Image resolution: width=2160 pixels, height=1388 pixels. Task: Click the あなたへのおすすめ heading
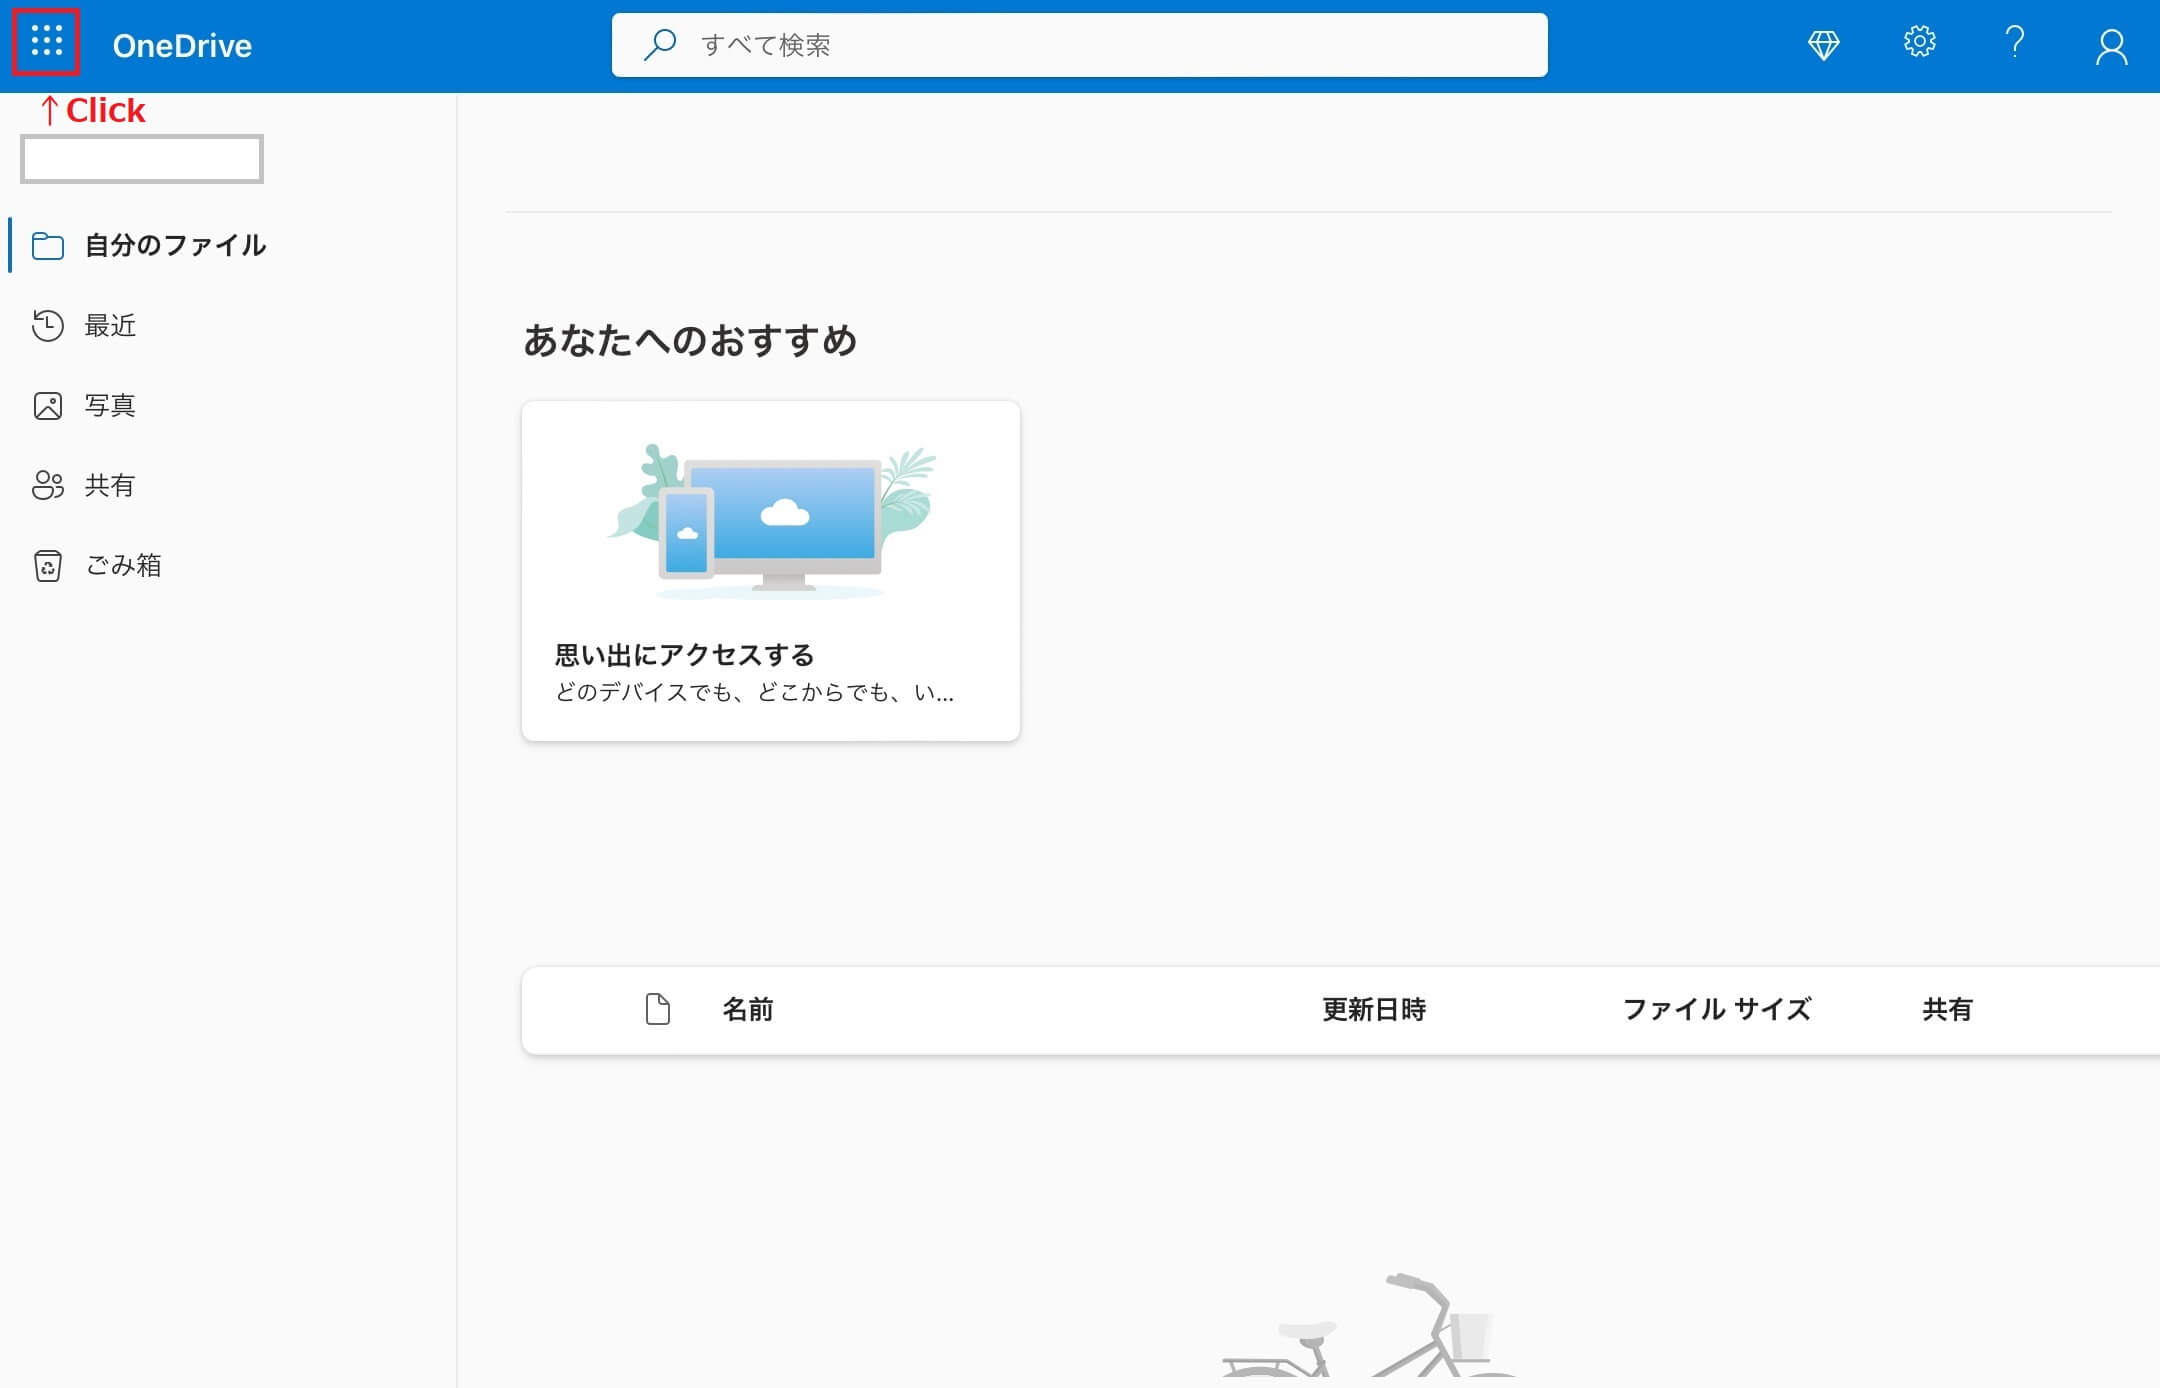point(690,340)
